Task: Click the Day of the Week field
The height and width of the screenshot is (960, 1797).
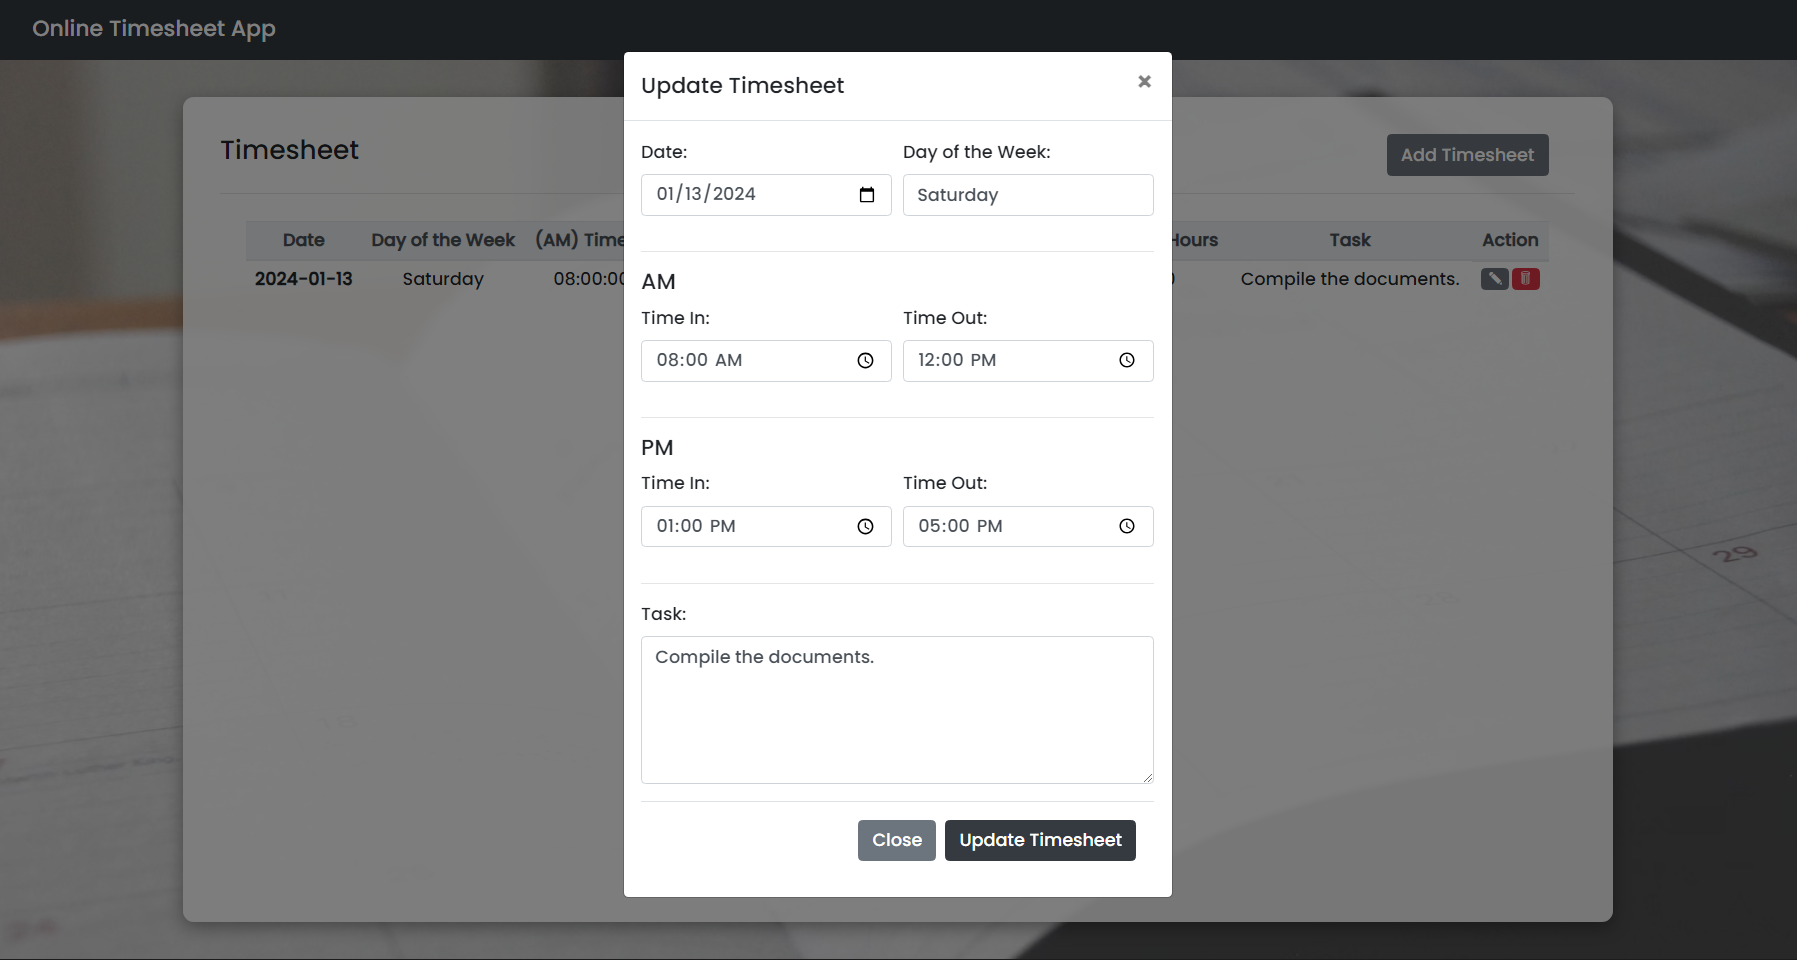Action: pyautogui.click(x=1028, y=195)
